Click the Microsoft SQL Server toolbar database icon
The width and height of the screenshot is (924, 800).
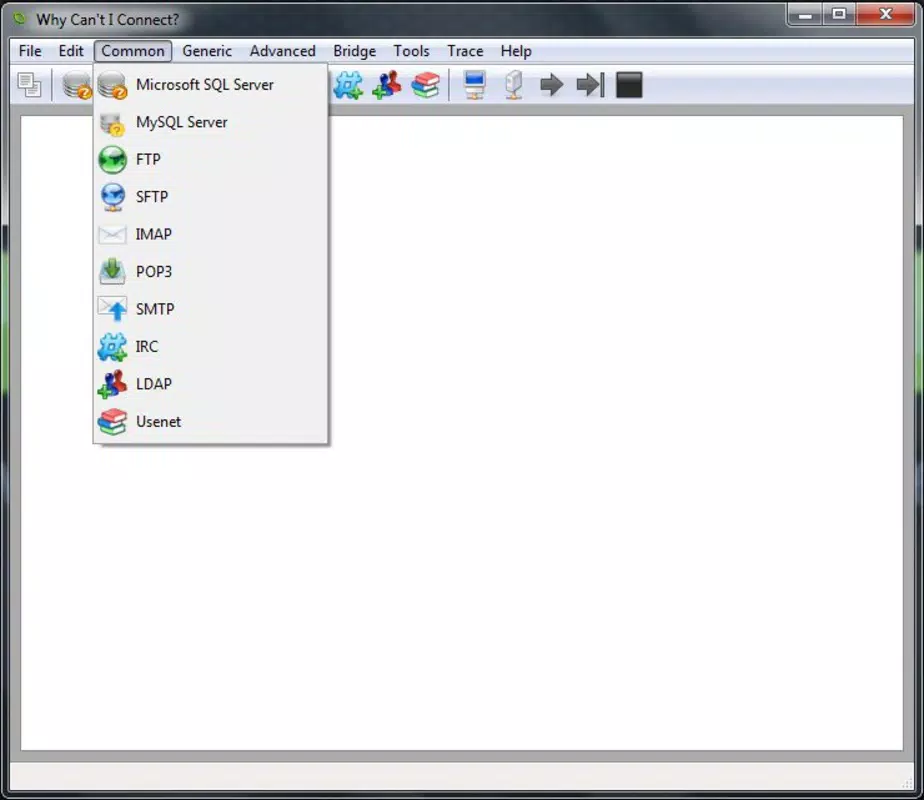pyautogui.click(x=77, y=85)
